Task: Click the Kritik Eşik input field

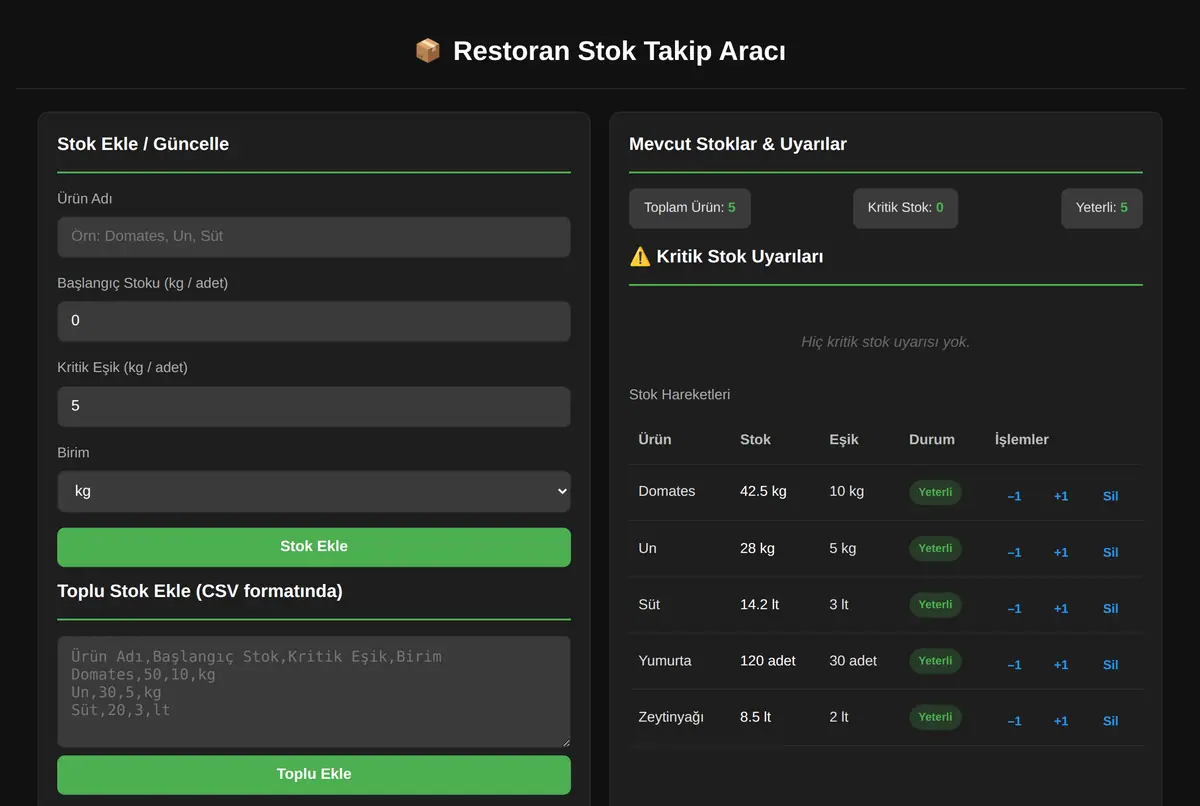Action: 314,406
